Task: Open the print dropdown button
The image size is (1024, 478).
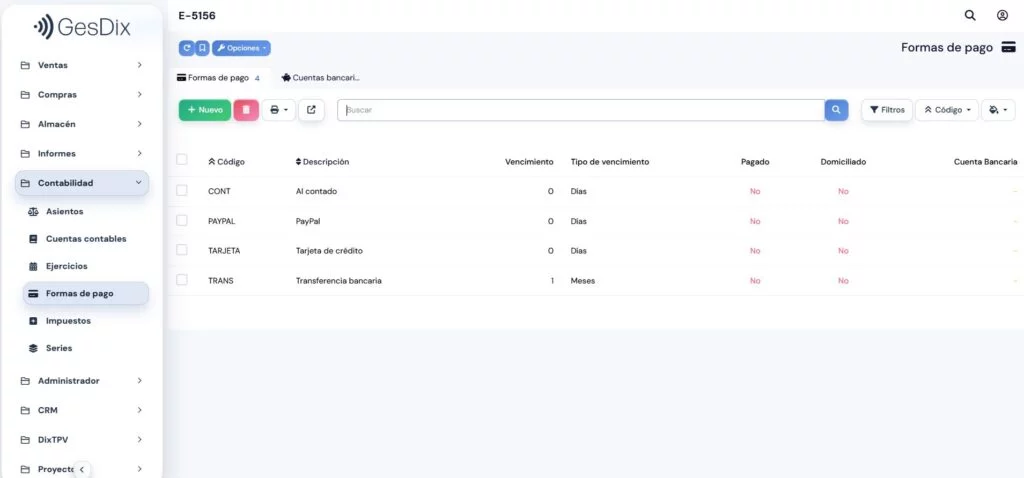Action: (x=279, y=110)
